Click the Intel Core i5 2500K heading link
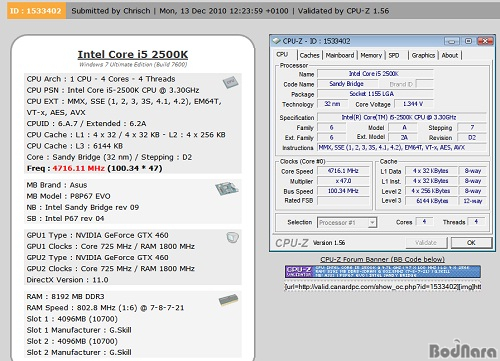Screen dimensions: 500x361 pyautogui.click(x=133, y=54)
